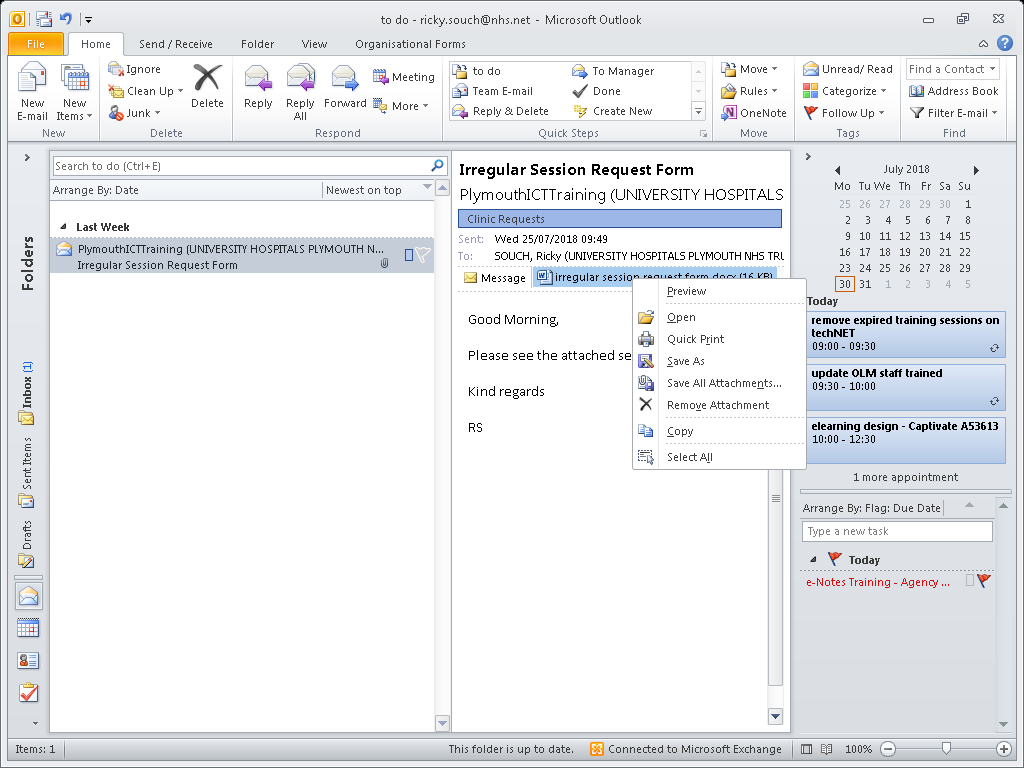Image resolution: width=1024 pixels, height=768 pixels.
Task: Click the Type a new task field
Action: tap(897, 531)
